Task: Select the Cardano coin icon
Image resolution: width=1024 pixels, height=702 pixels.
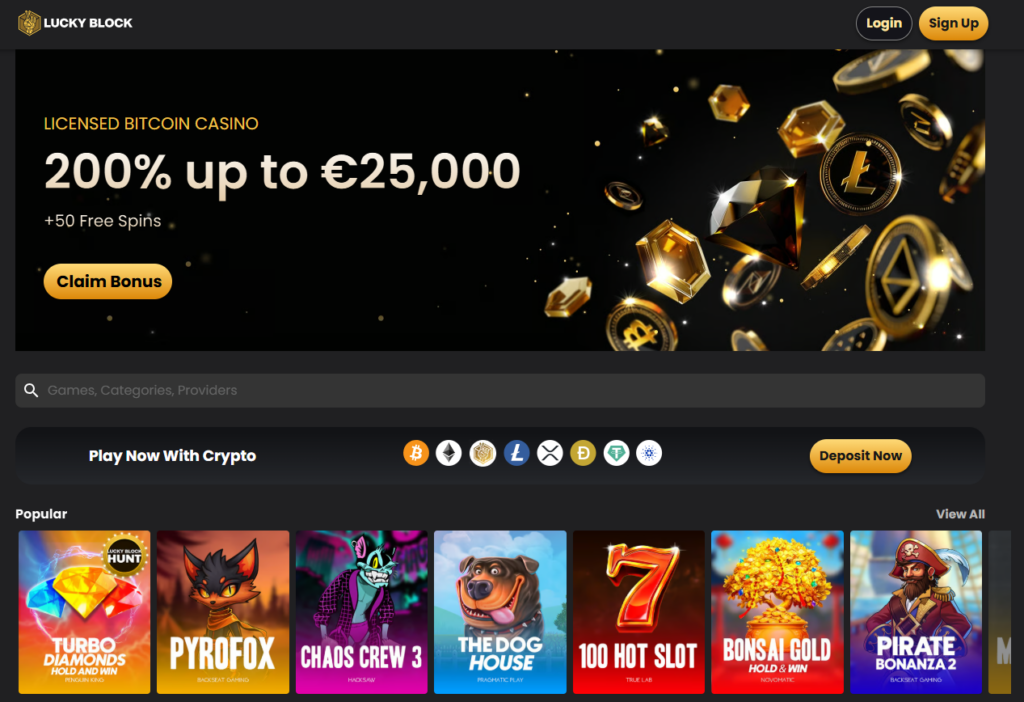Action: tap(649, 453)
